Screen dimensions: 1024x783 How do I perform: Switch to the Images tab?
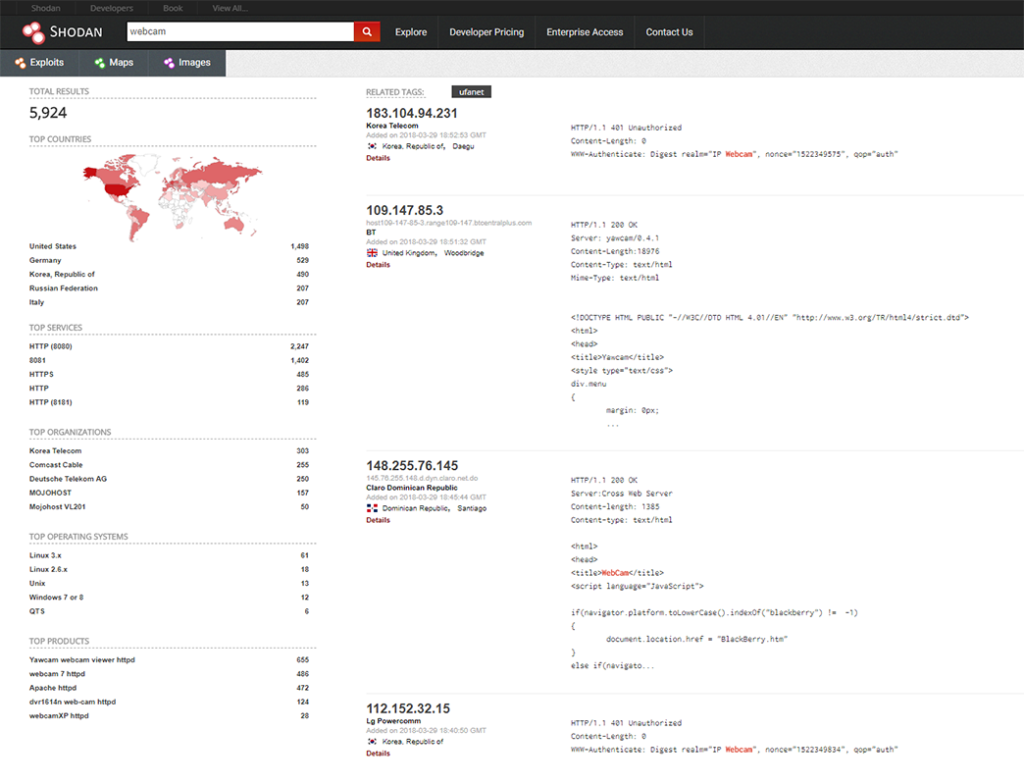coord(187,63)
